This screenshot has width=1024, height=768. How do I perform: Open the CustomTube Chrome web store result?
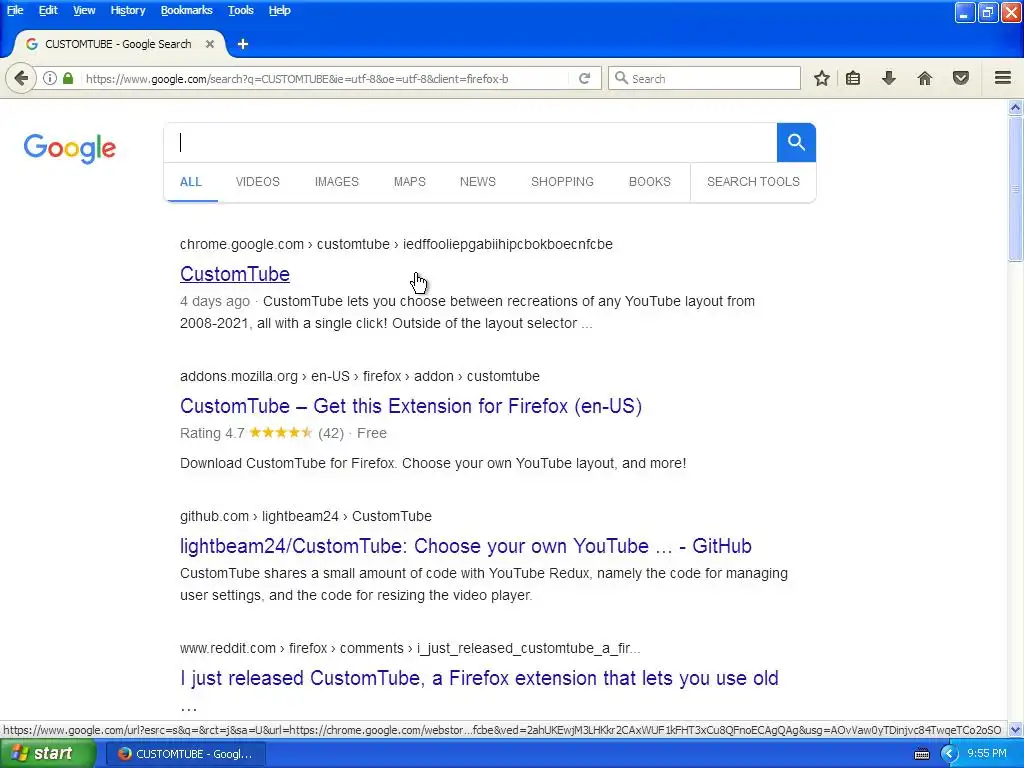(234, 274)
